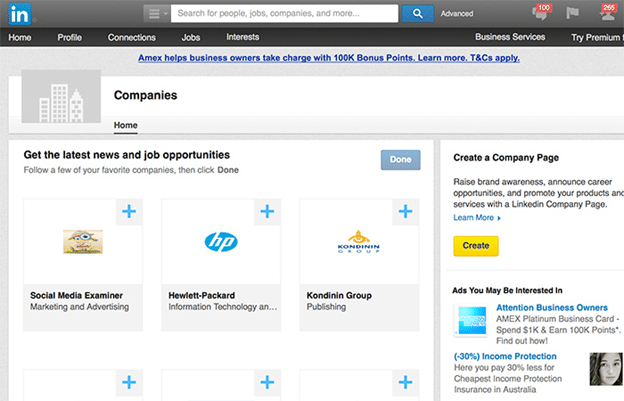Click the Done button
The width and height of the screenshot is (624, 401).
coord(400,160)
